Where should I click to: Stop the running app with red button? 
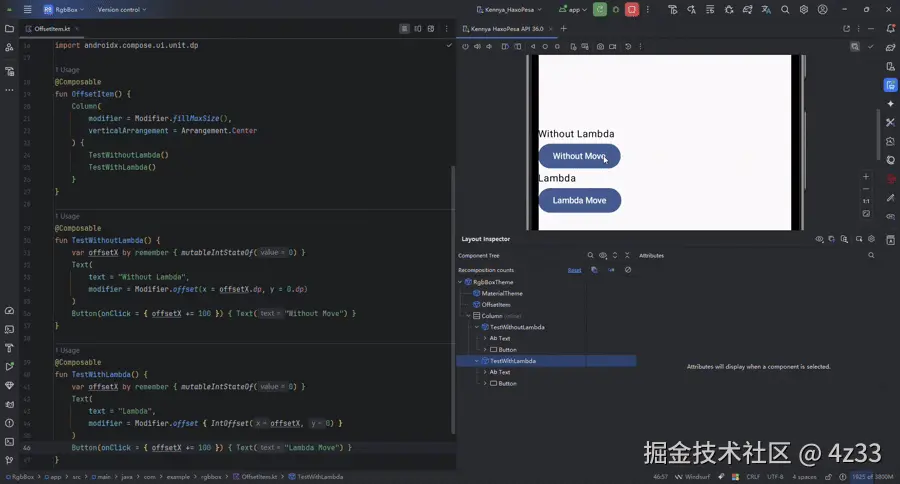[x=632, y=10]
